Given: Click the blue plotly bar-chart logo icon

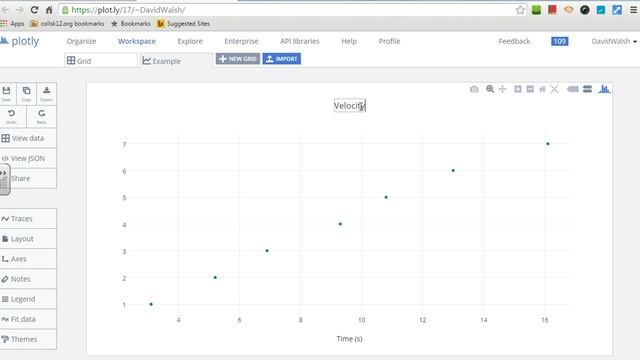Looking at the screenshot, I should (604, 89).
